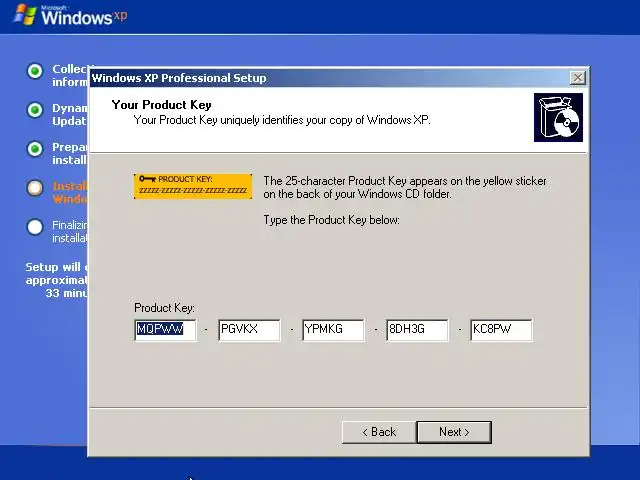
Task: Select the first product key field MQPWW
Action: 165,329
